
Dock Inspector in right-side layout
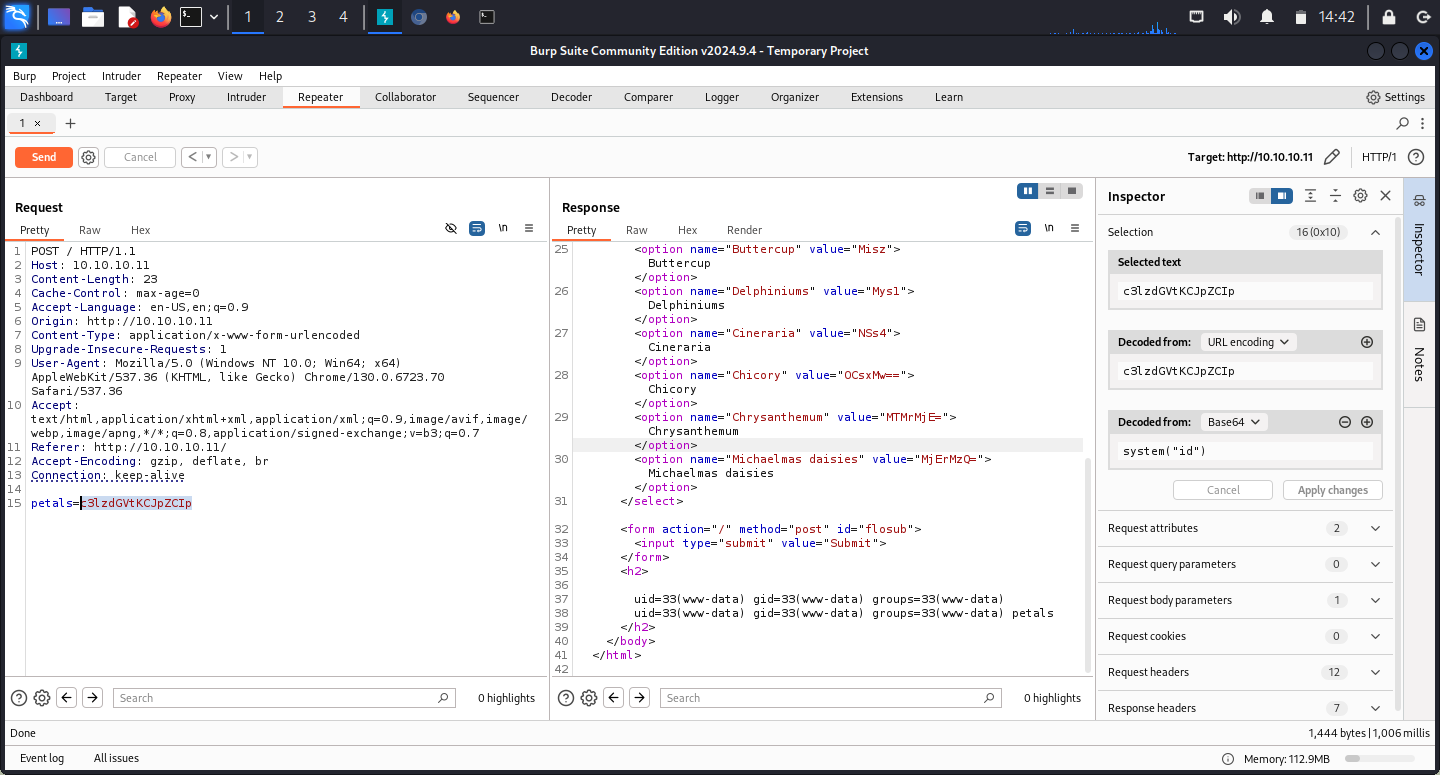[x=1282, y=196]
